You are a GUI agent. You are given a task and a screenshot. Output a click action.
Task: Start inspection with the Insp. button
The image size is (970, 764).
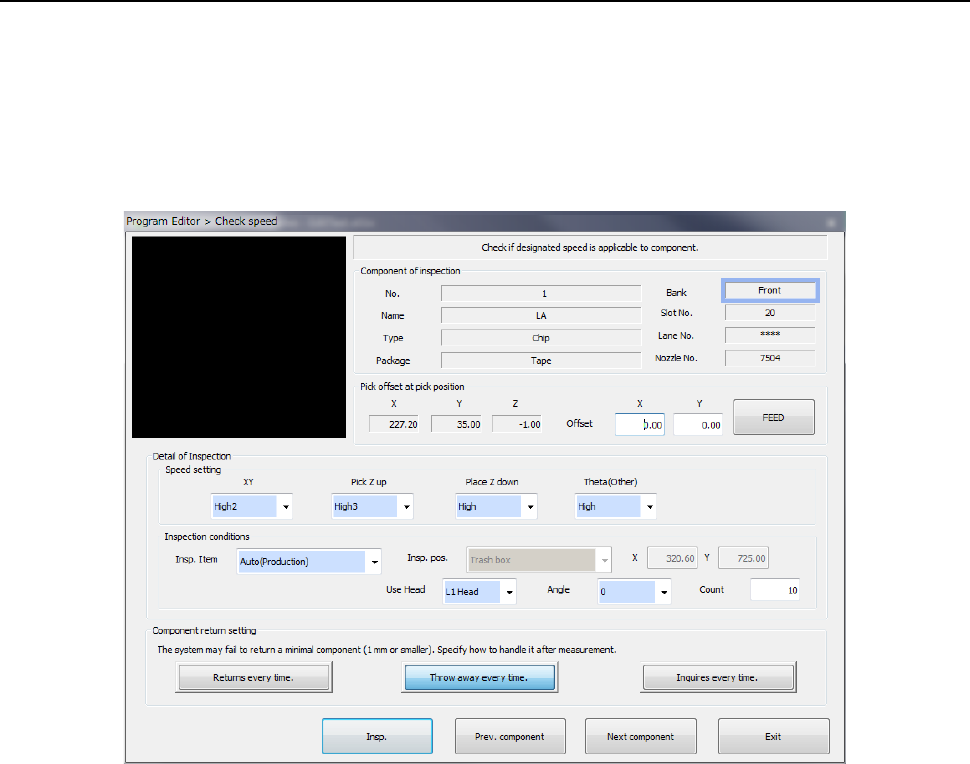coord(377,736)
